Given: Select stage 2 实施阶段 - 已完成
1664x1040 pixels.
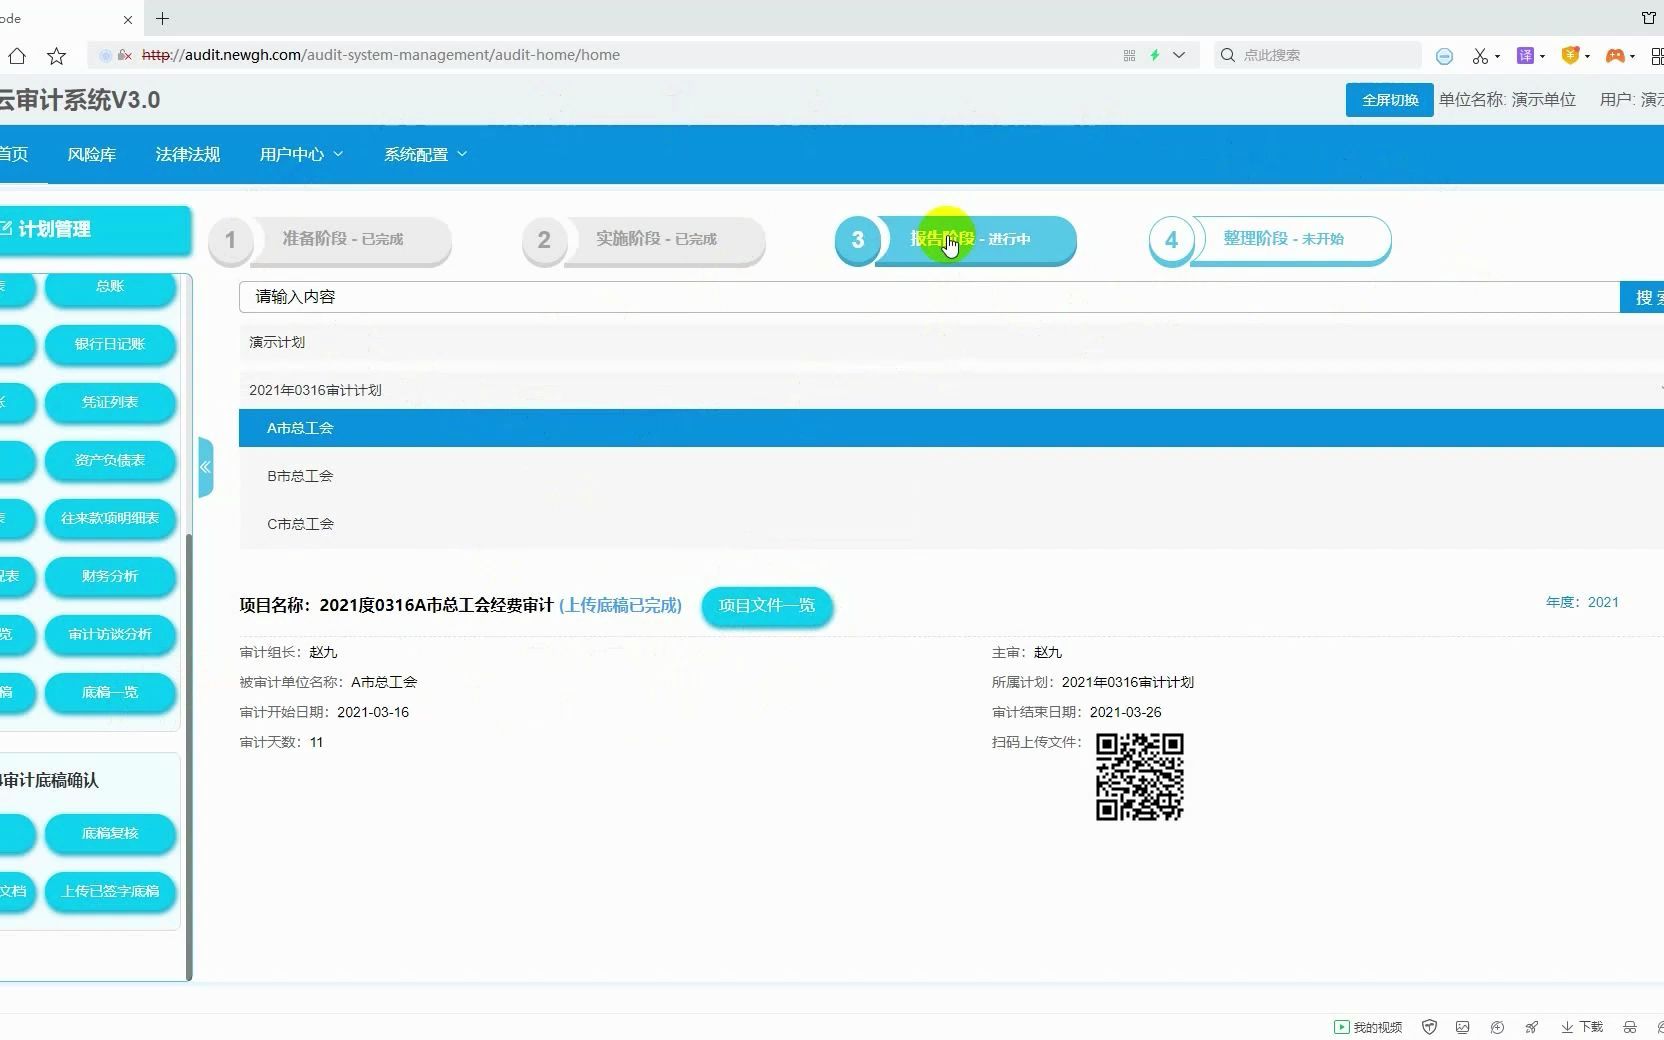Looking at the screenshot, I should coord(644,240).
